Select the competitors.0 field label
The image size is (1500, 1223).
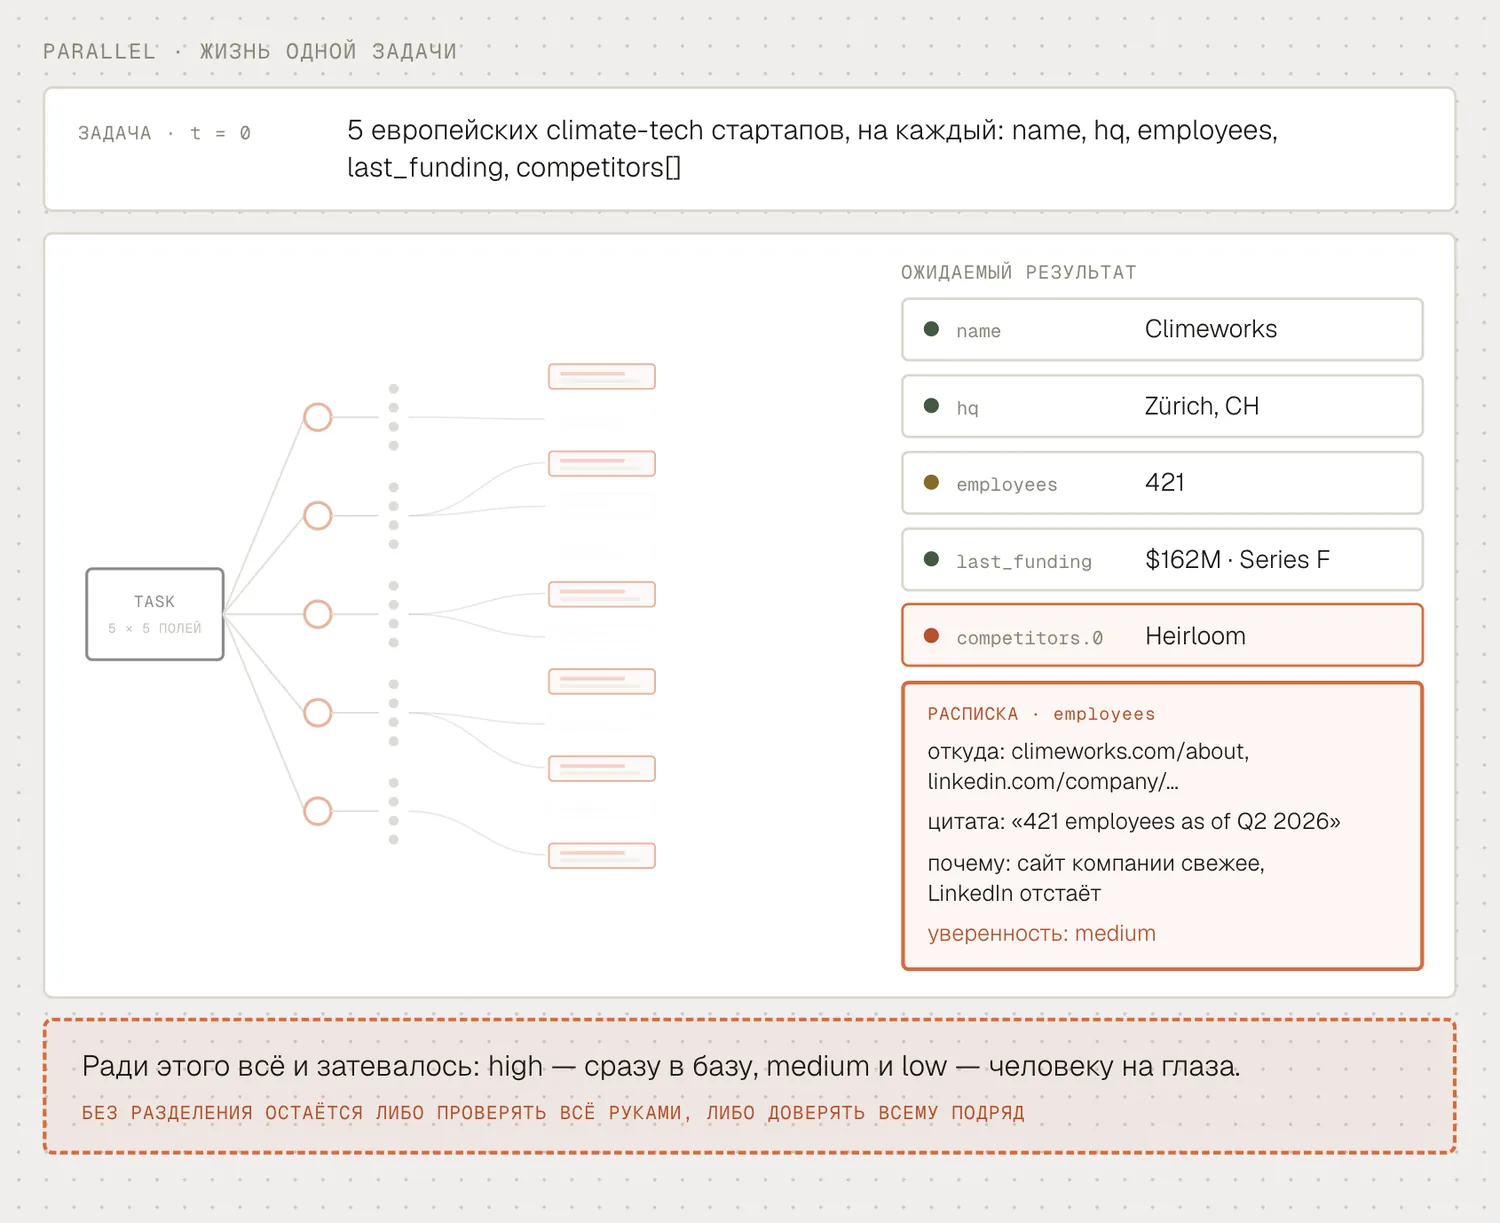point(1030,638)
